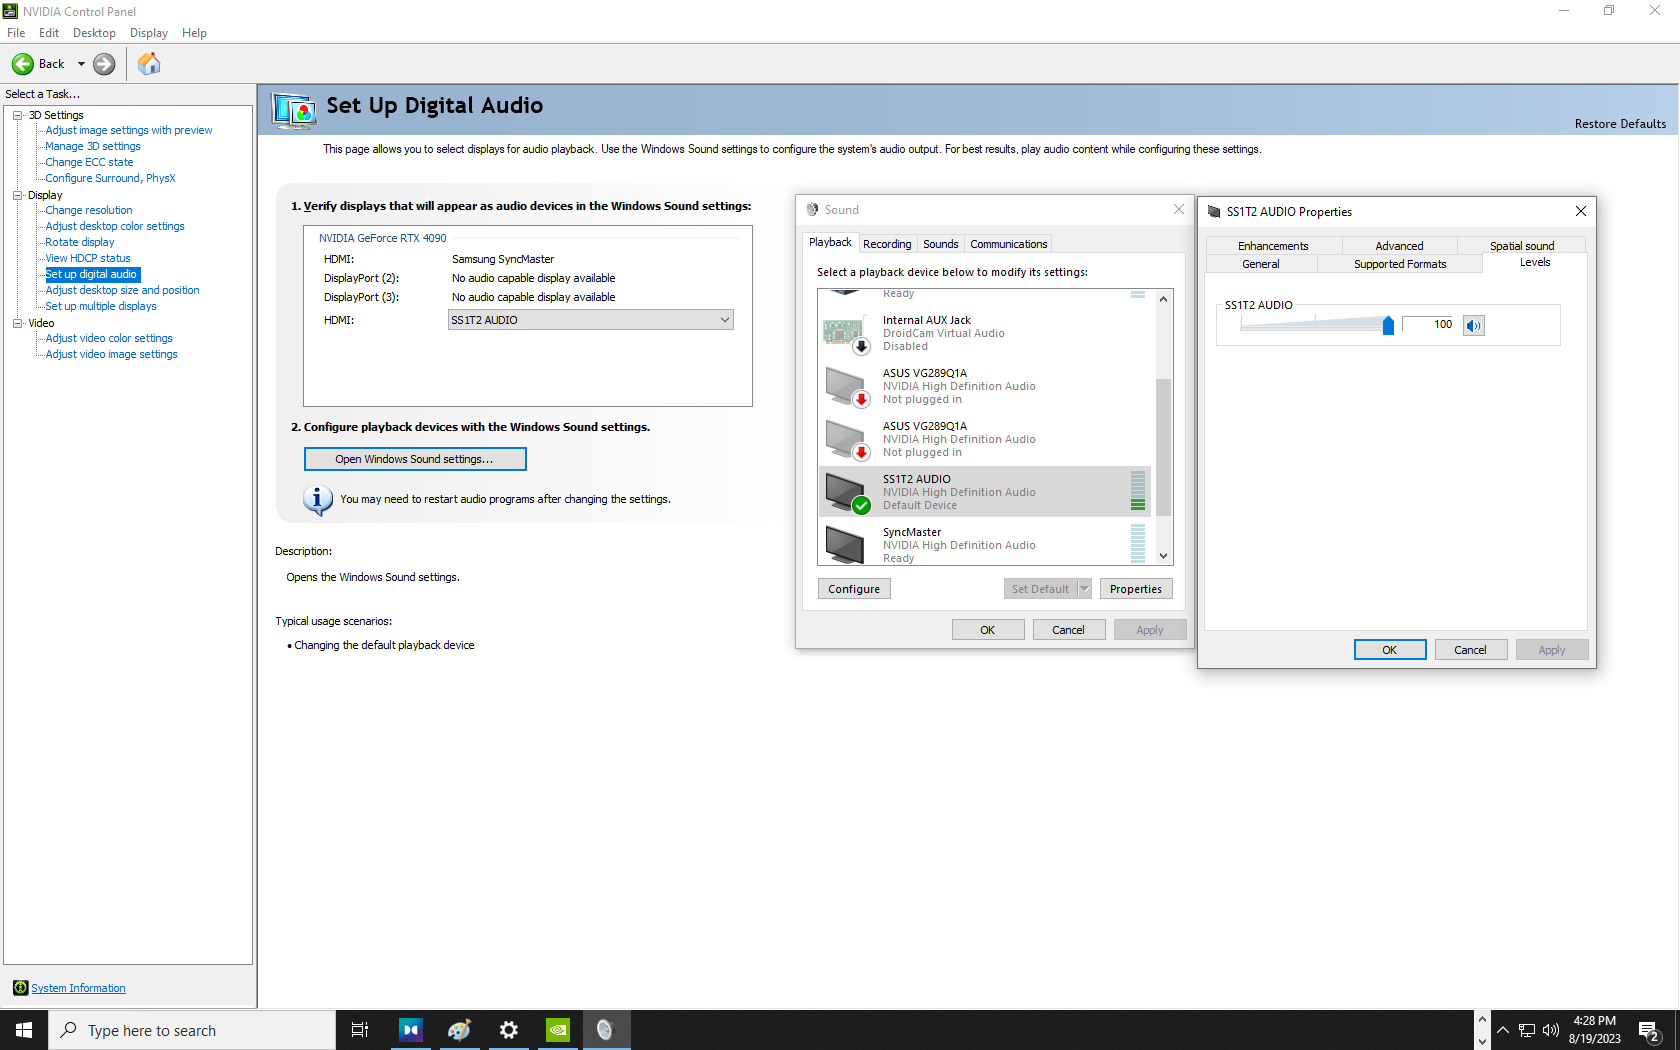Select Adjust image settings with preview

pyautogui.click(x=129, y=130)
